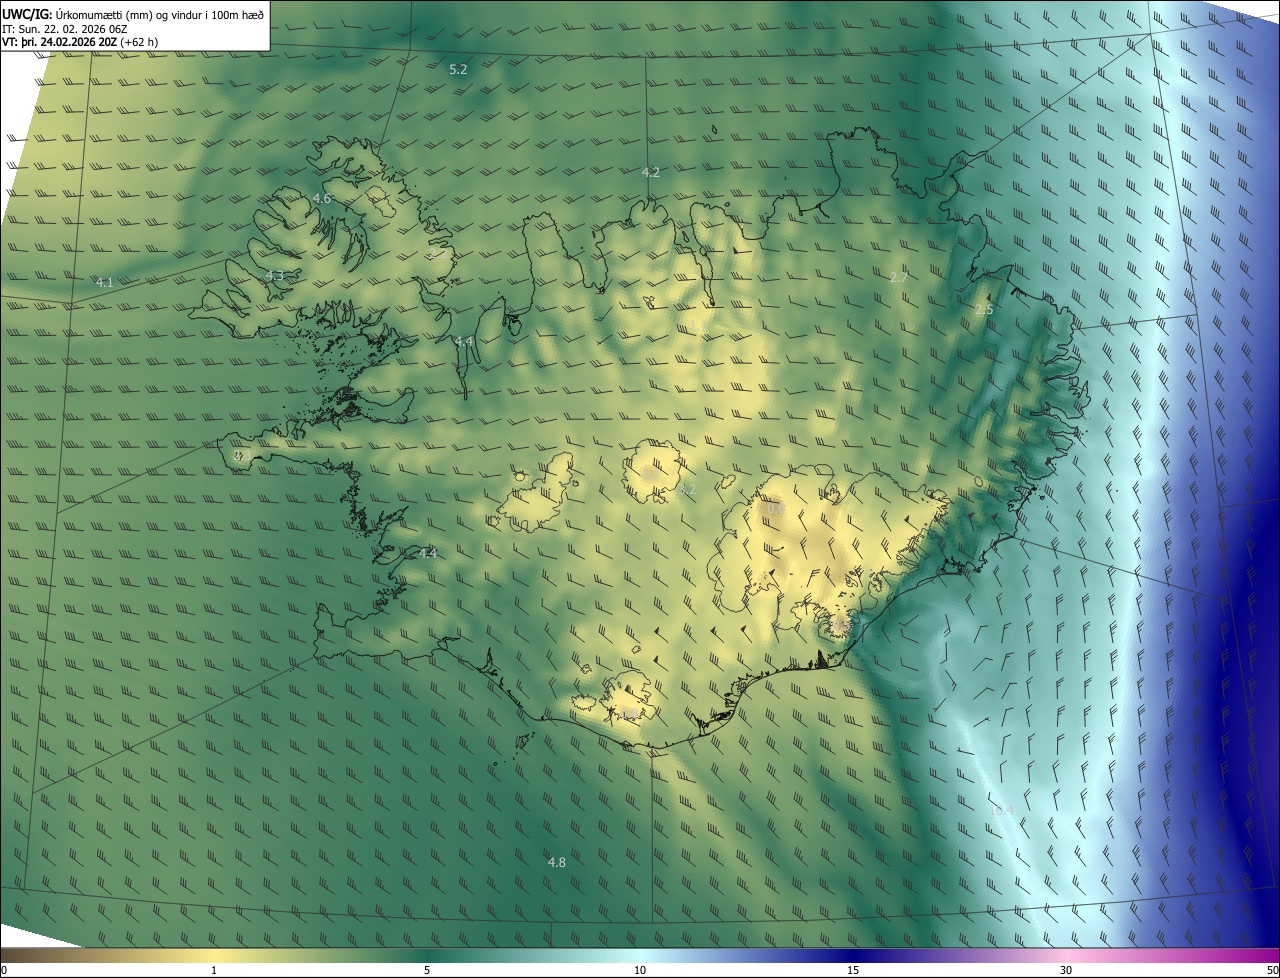Viewport: 1280px width, 978px height.
Task: Click the '(+62 h)' forecast offset text
Action: click(x=138, y=42)
